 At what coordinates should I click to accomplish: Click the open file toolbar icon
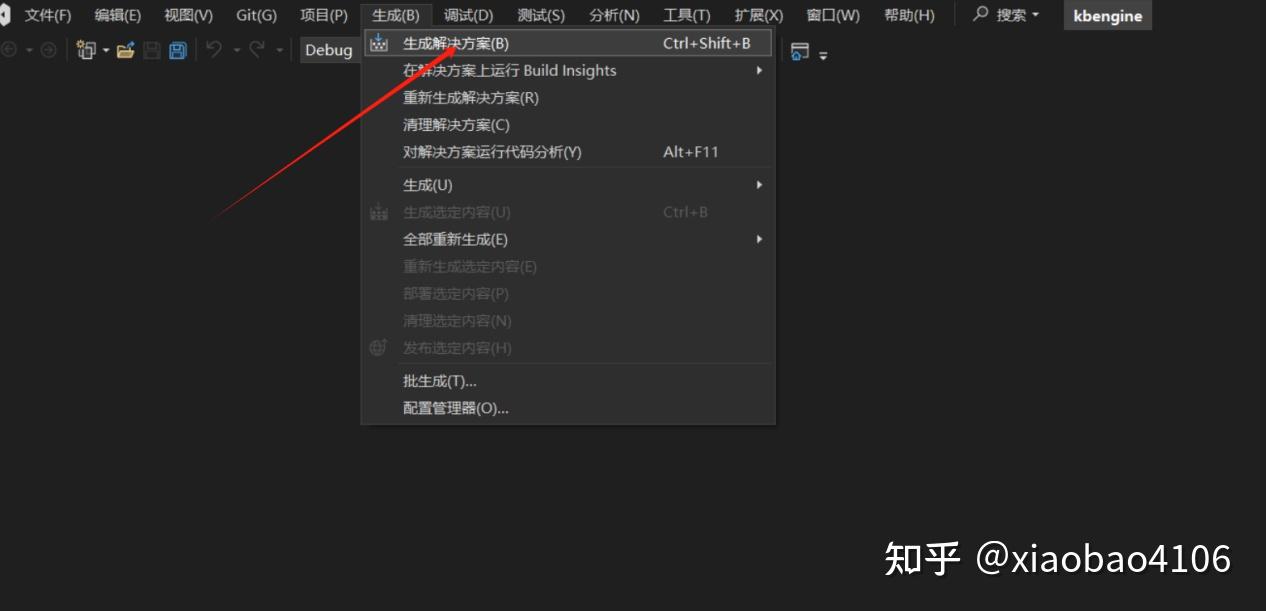coord(125,50)
